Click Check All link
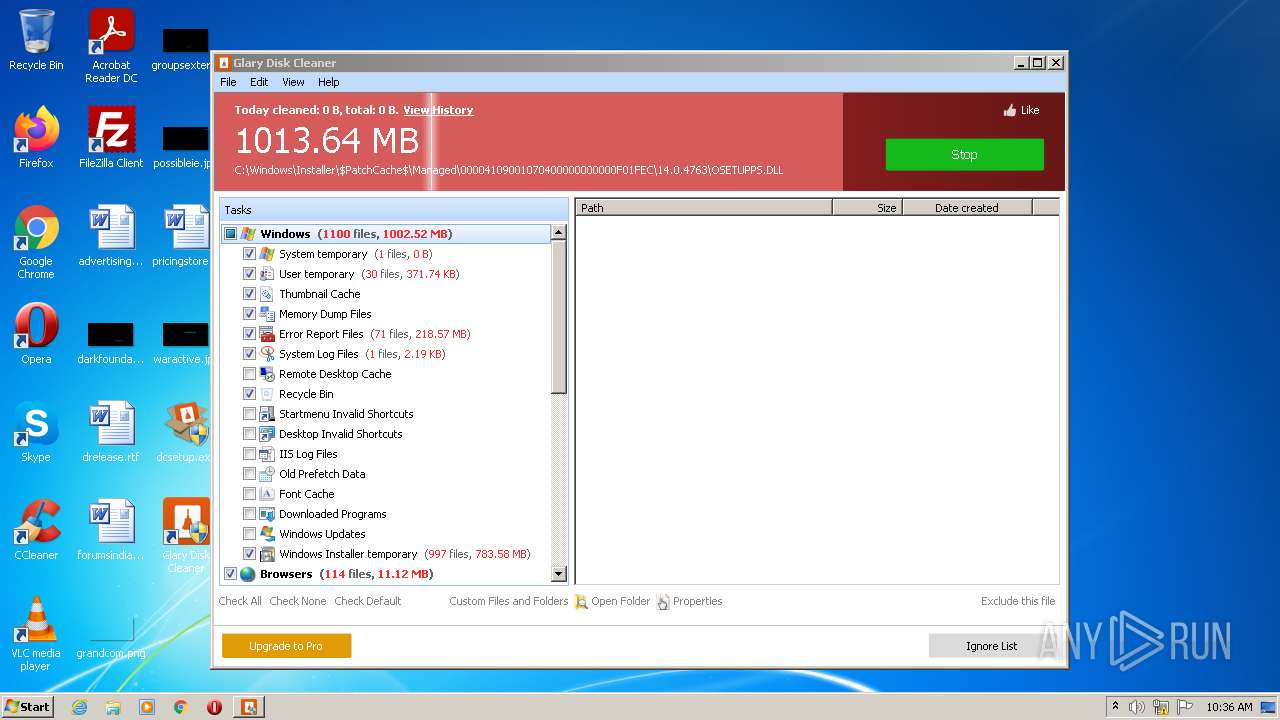1280x720 pixels. [x=240, y=601]
